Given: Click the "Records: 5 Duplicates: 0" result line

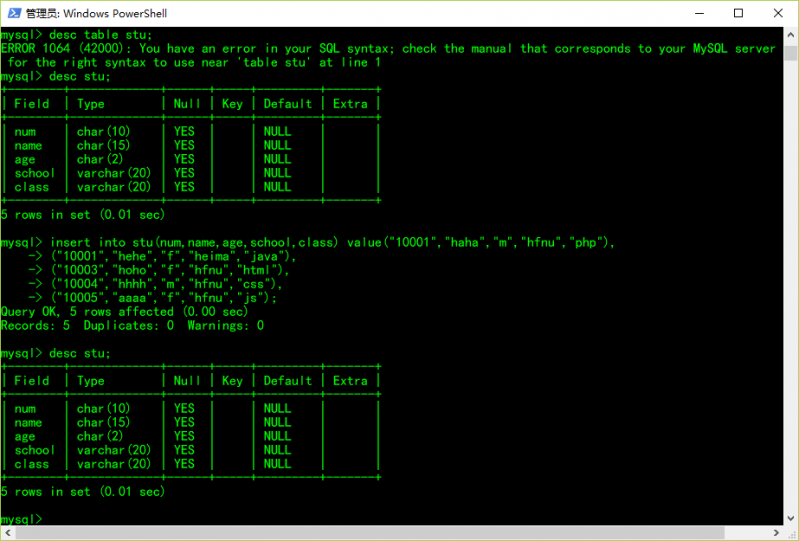Looking at the screenshot, I should pos(132,325).
